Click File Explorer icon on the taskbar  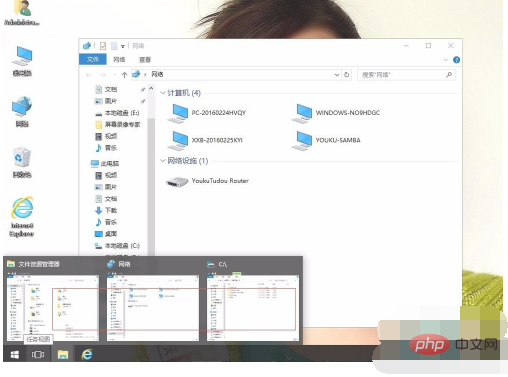63,355
